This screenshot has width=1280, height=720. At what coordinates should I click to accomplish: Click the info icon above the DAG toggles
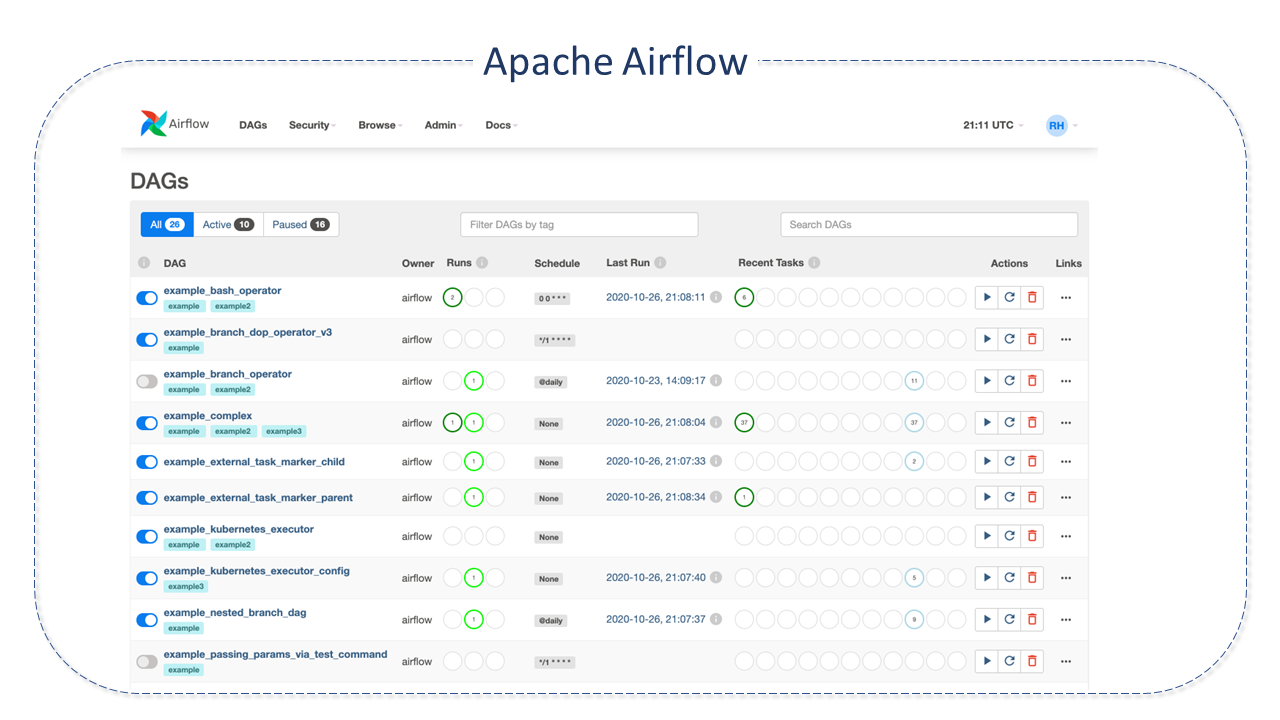(x=144, y=263)
